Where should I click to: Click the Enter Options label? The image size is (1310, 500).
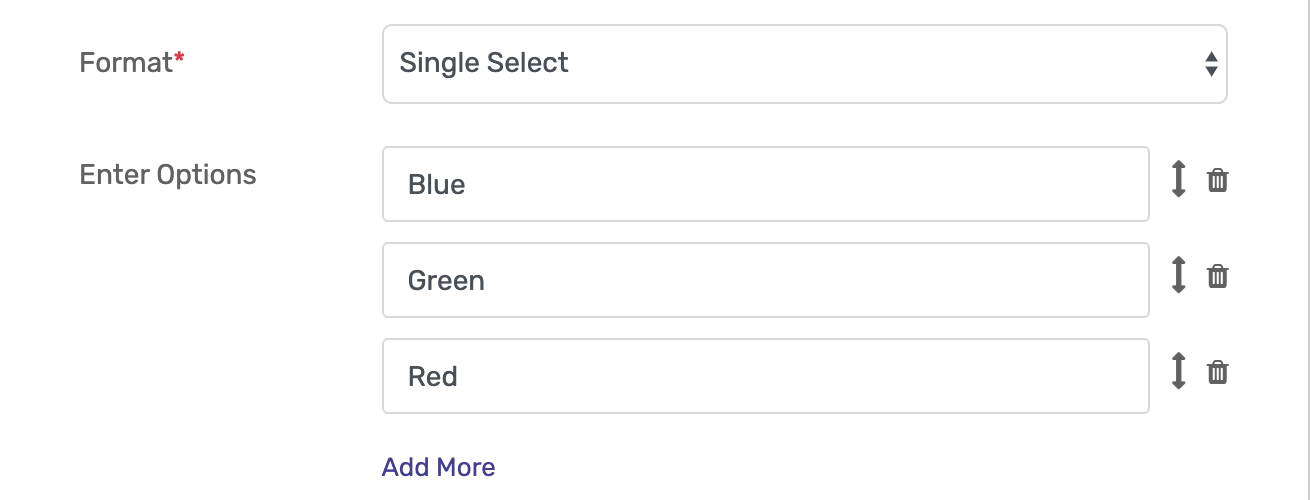[x=168, y=175]
